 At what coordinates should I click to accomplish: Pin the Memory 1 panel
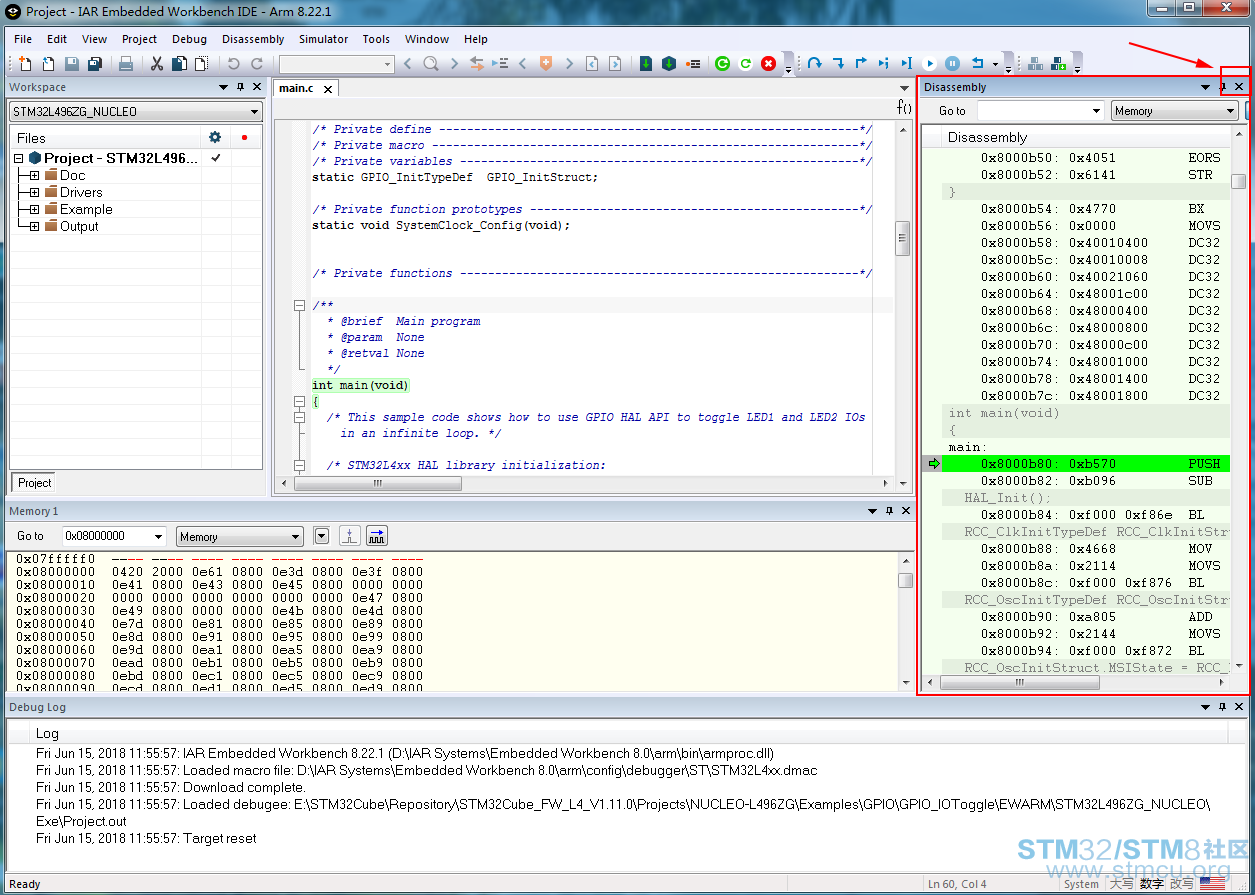coord(889,511)
